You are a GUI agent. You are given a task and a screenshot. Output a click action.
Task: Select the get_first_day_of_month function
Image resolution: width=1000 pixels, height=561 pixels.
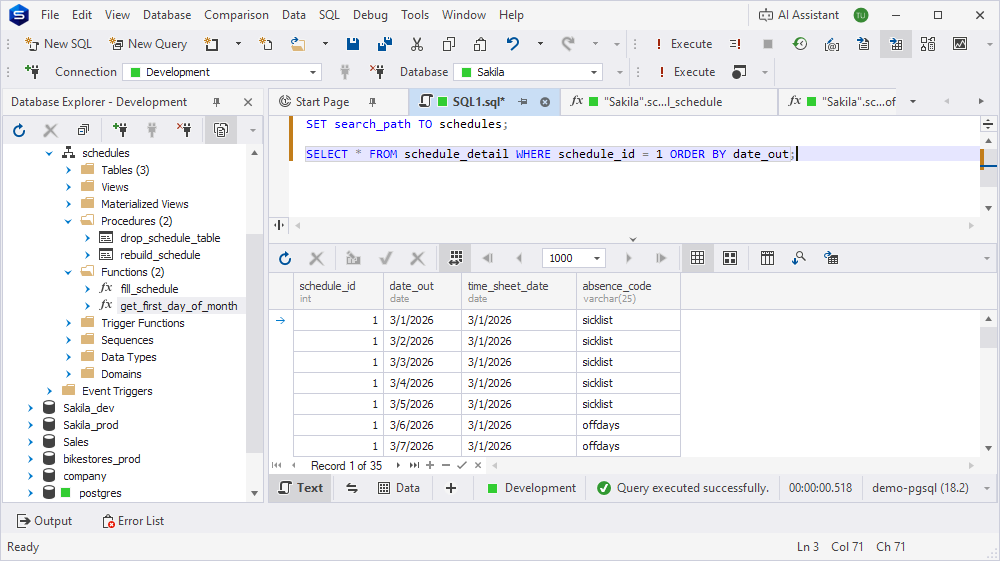coord(179,306)
